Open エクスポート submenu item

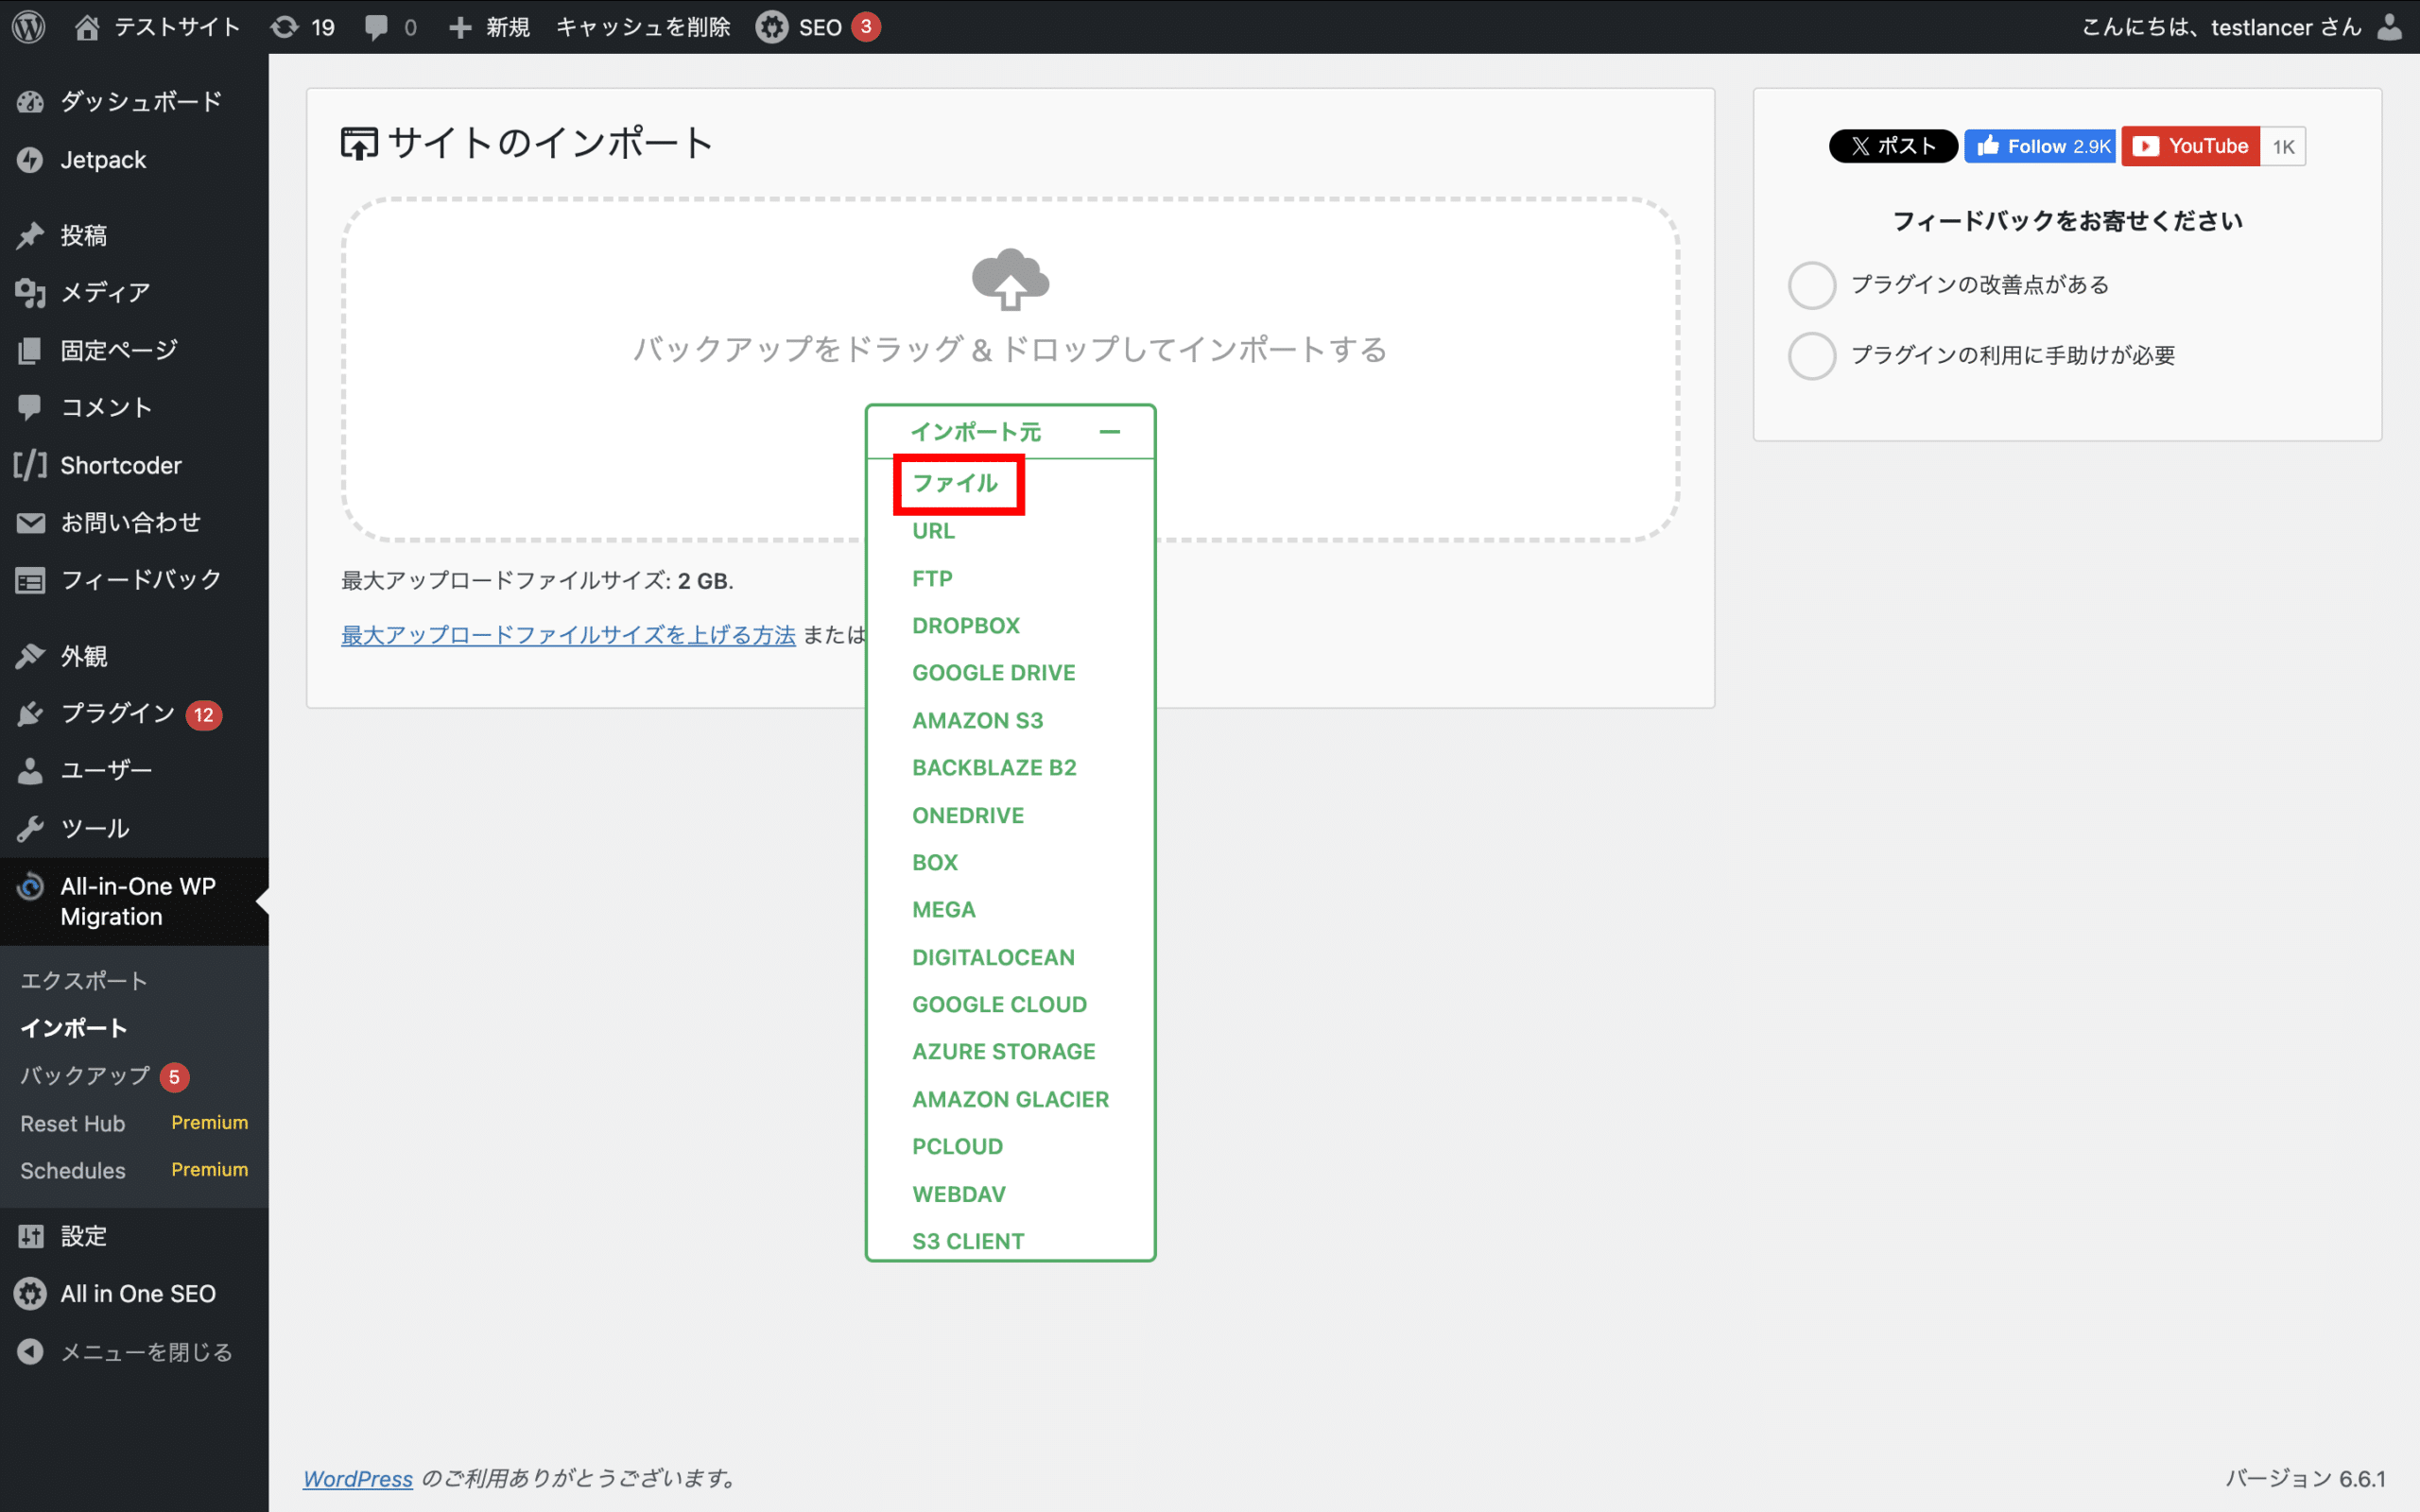(84, 981)
